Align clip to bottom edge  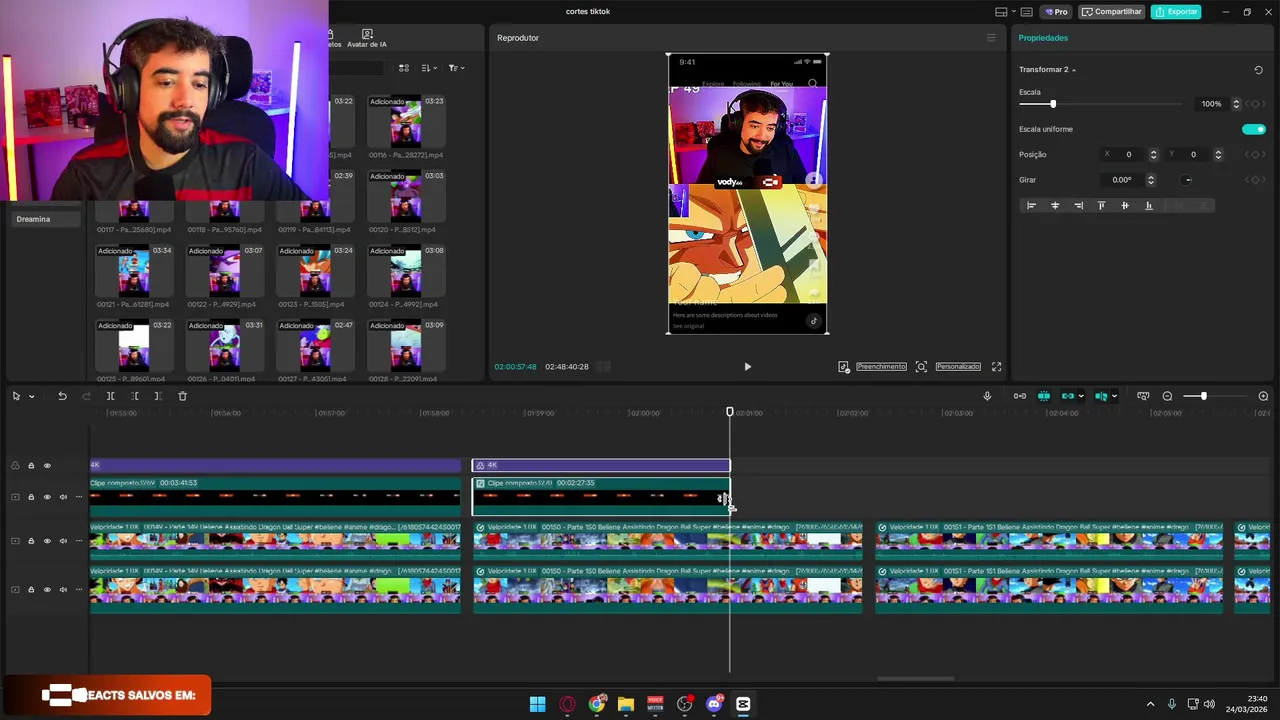1148,205
